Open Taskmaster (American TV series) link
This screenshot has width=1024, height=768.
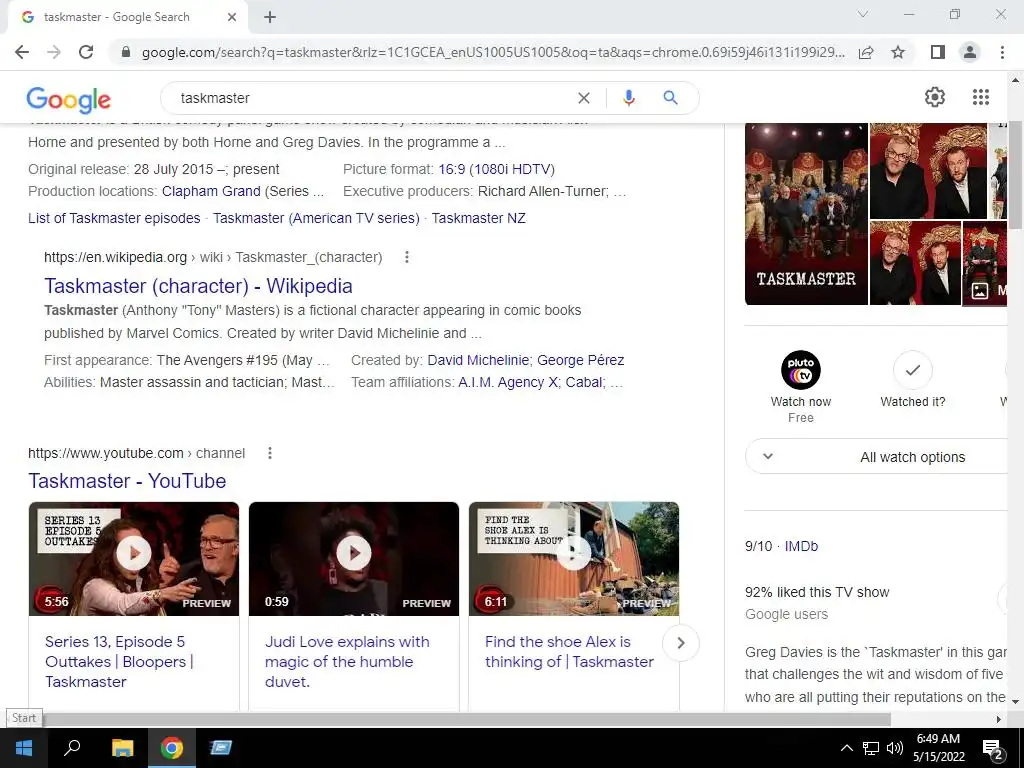[x=316, y=218]
